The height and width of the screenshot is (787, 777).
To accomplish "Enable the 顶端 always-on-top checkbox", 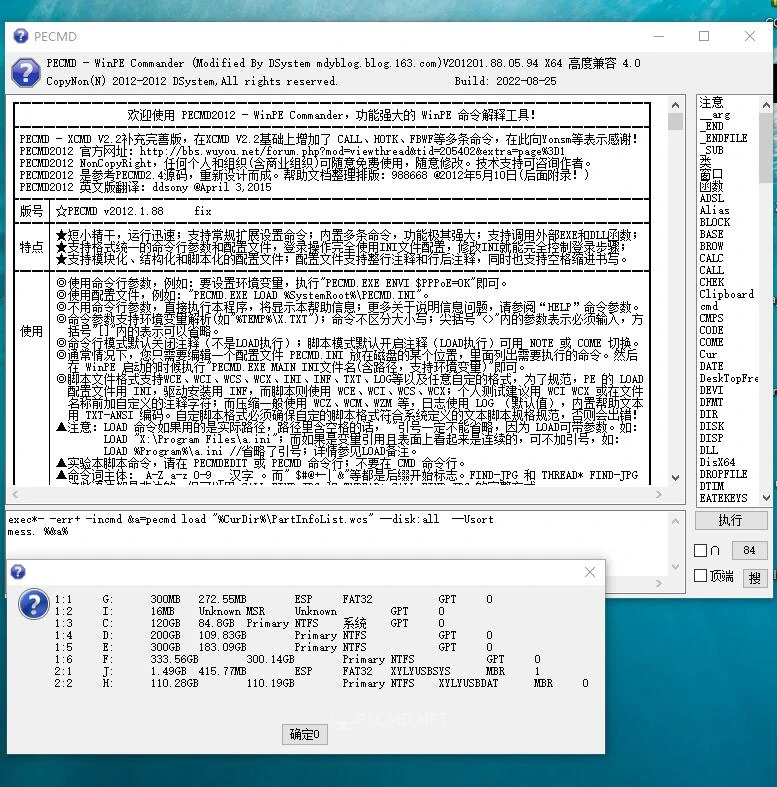I will pyautogui.click(x=701, y=576).
